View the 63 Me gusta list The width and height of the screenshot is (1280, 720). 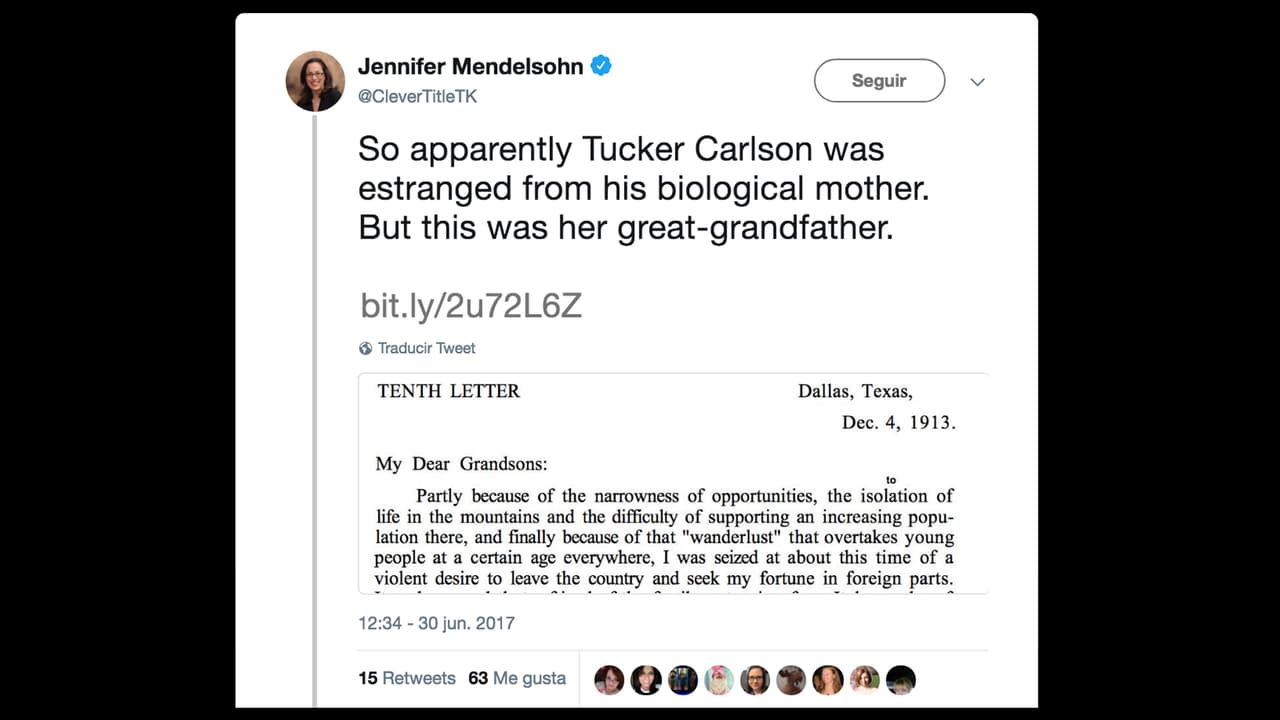click(517, 678)
